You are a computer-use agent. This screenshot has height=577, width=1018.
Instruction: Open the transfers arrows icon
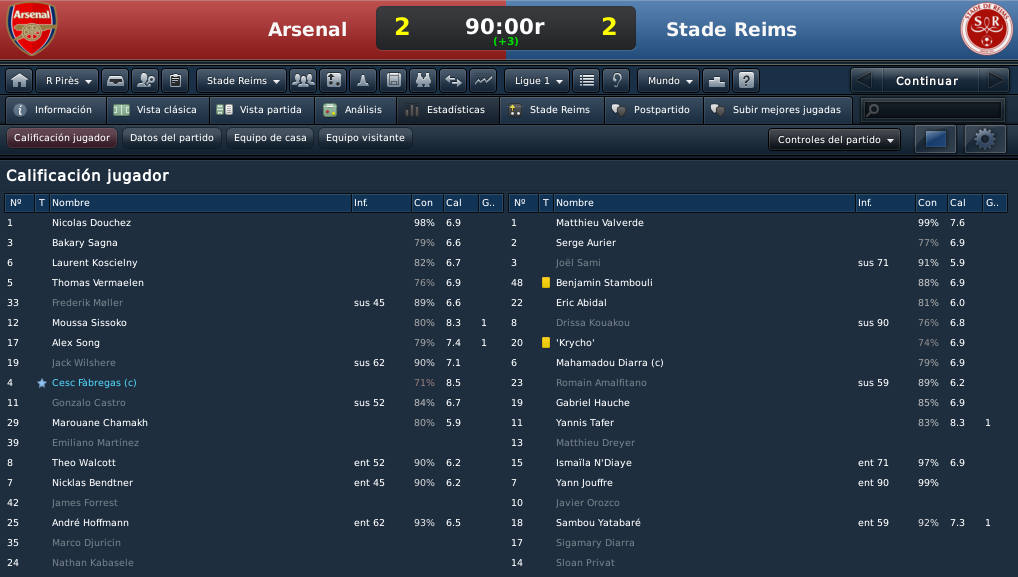tap(453, 80)
